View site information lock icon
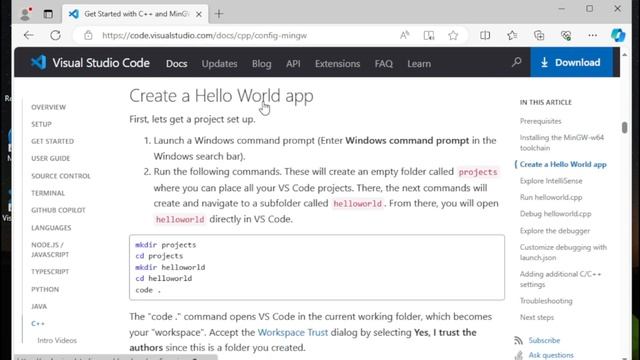Screen dimensions: 640x360 (89, 36)
